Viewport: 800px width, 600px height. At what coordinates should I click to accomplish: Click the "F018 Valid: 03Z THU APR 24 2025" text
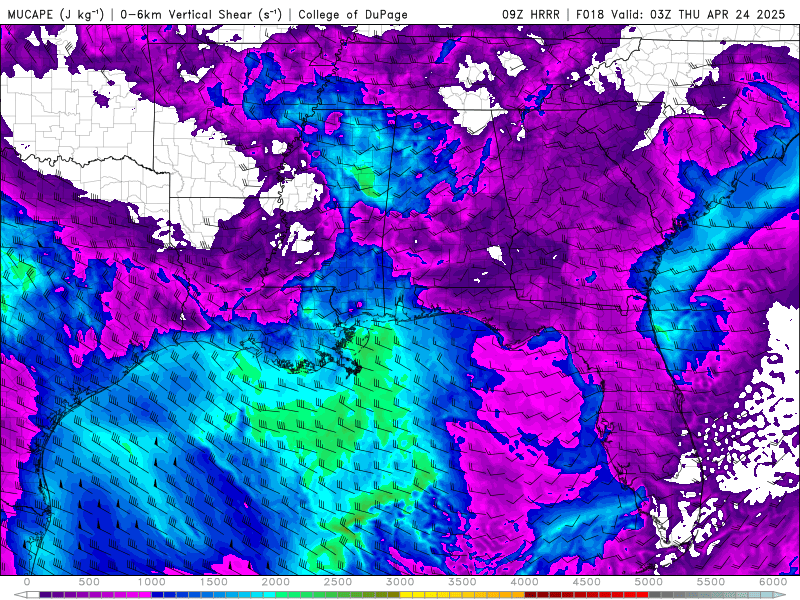681,14
